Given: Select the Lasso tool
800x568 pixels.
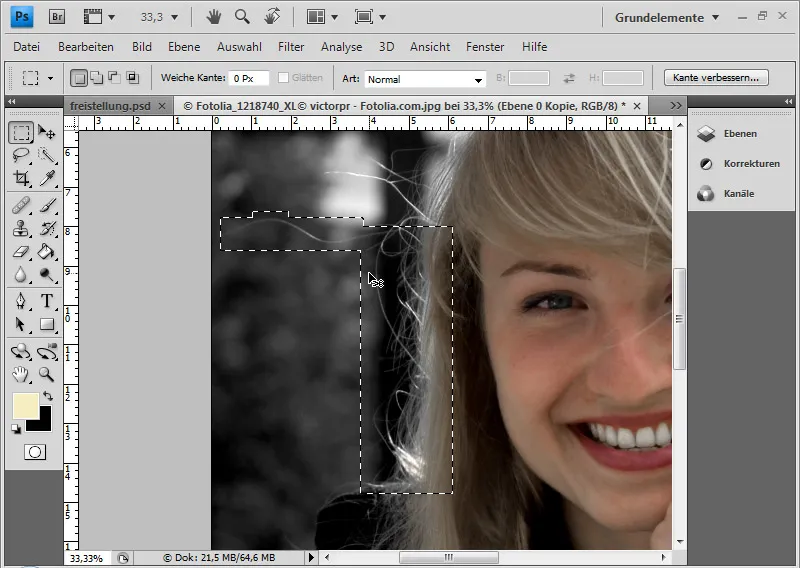Looking at the screenshot, I should 21,155.
